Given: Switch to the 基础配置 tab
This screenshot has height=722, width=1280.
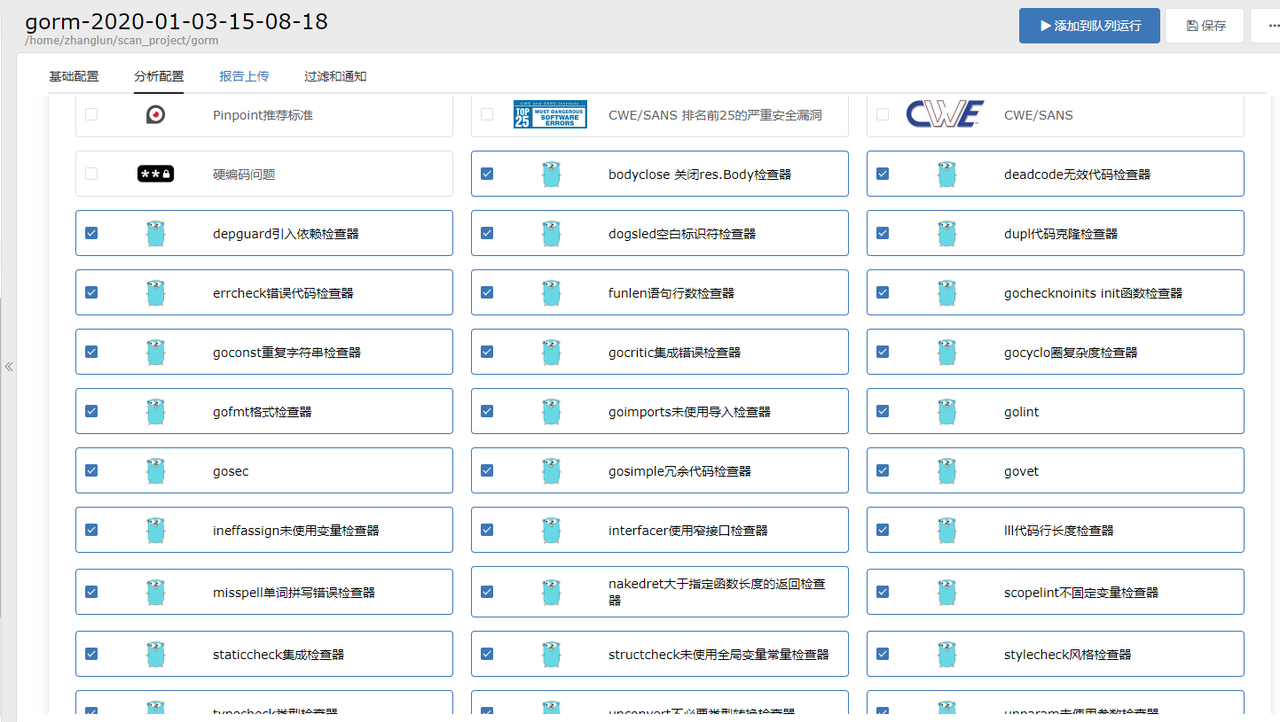Looking at the screenshot, I should (74, 76).
